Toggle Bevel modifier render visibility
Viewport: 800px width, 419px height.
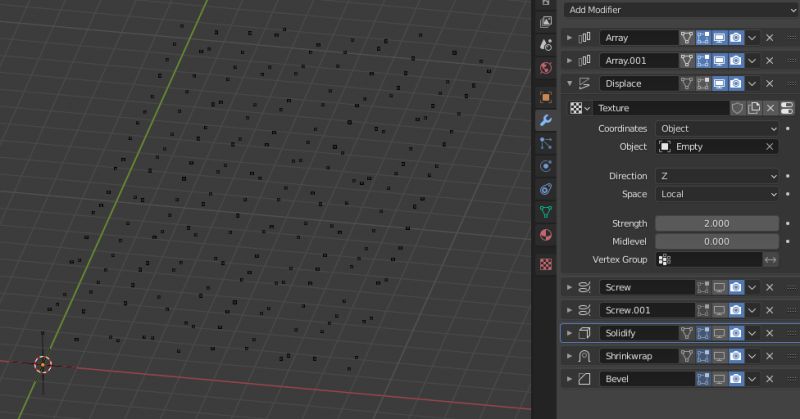point(736,379)
